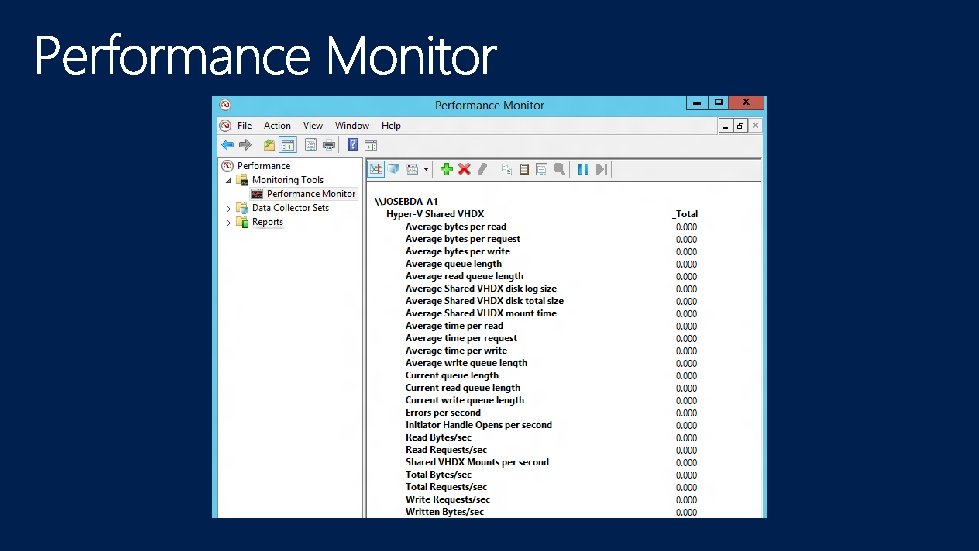Open the Properties icon in monitor toolbar
Viewport: 979px width, 551px height.
[x=541, y=169]
